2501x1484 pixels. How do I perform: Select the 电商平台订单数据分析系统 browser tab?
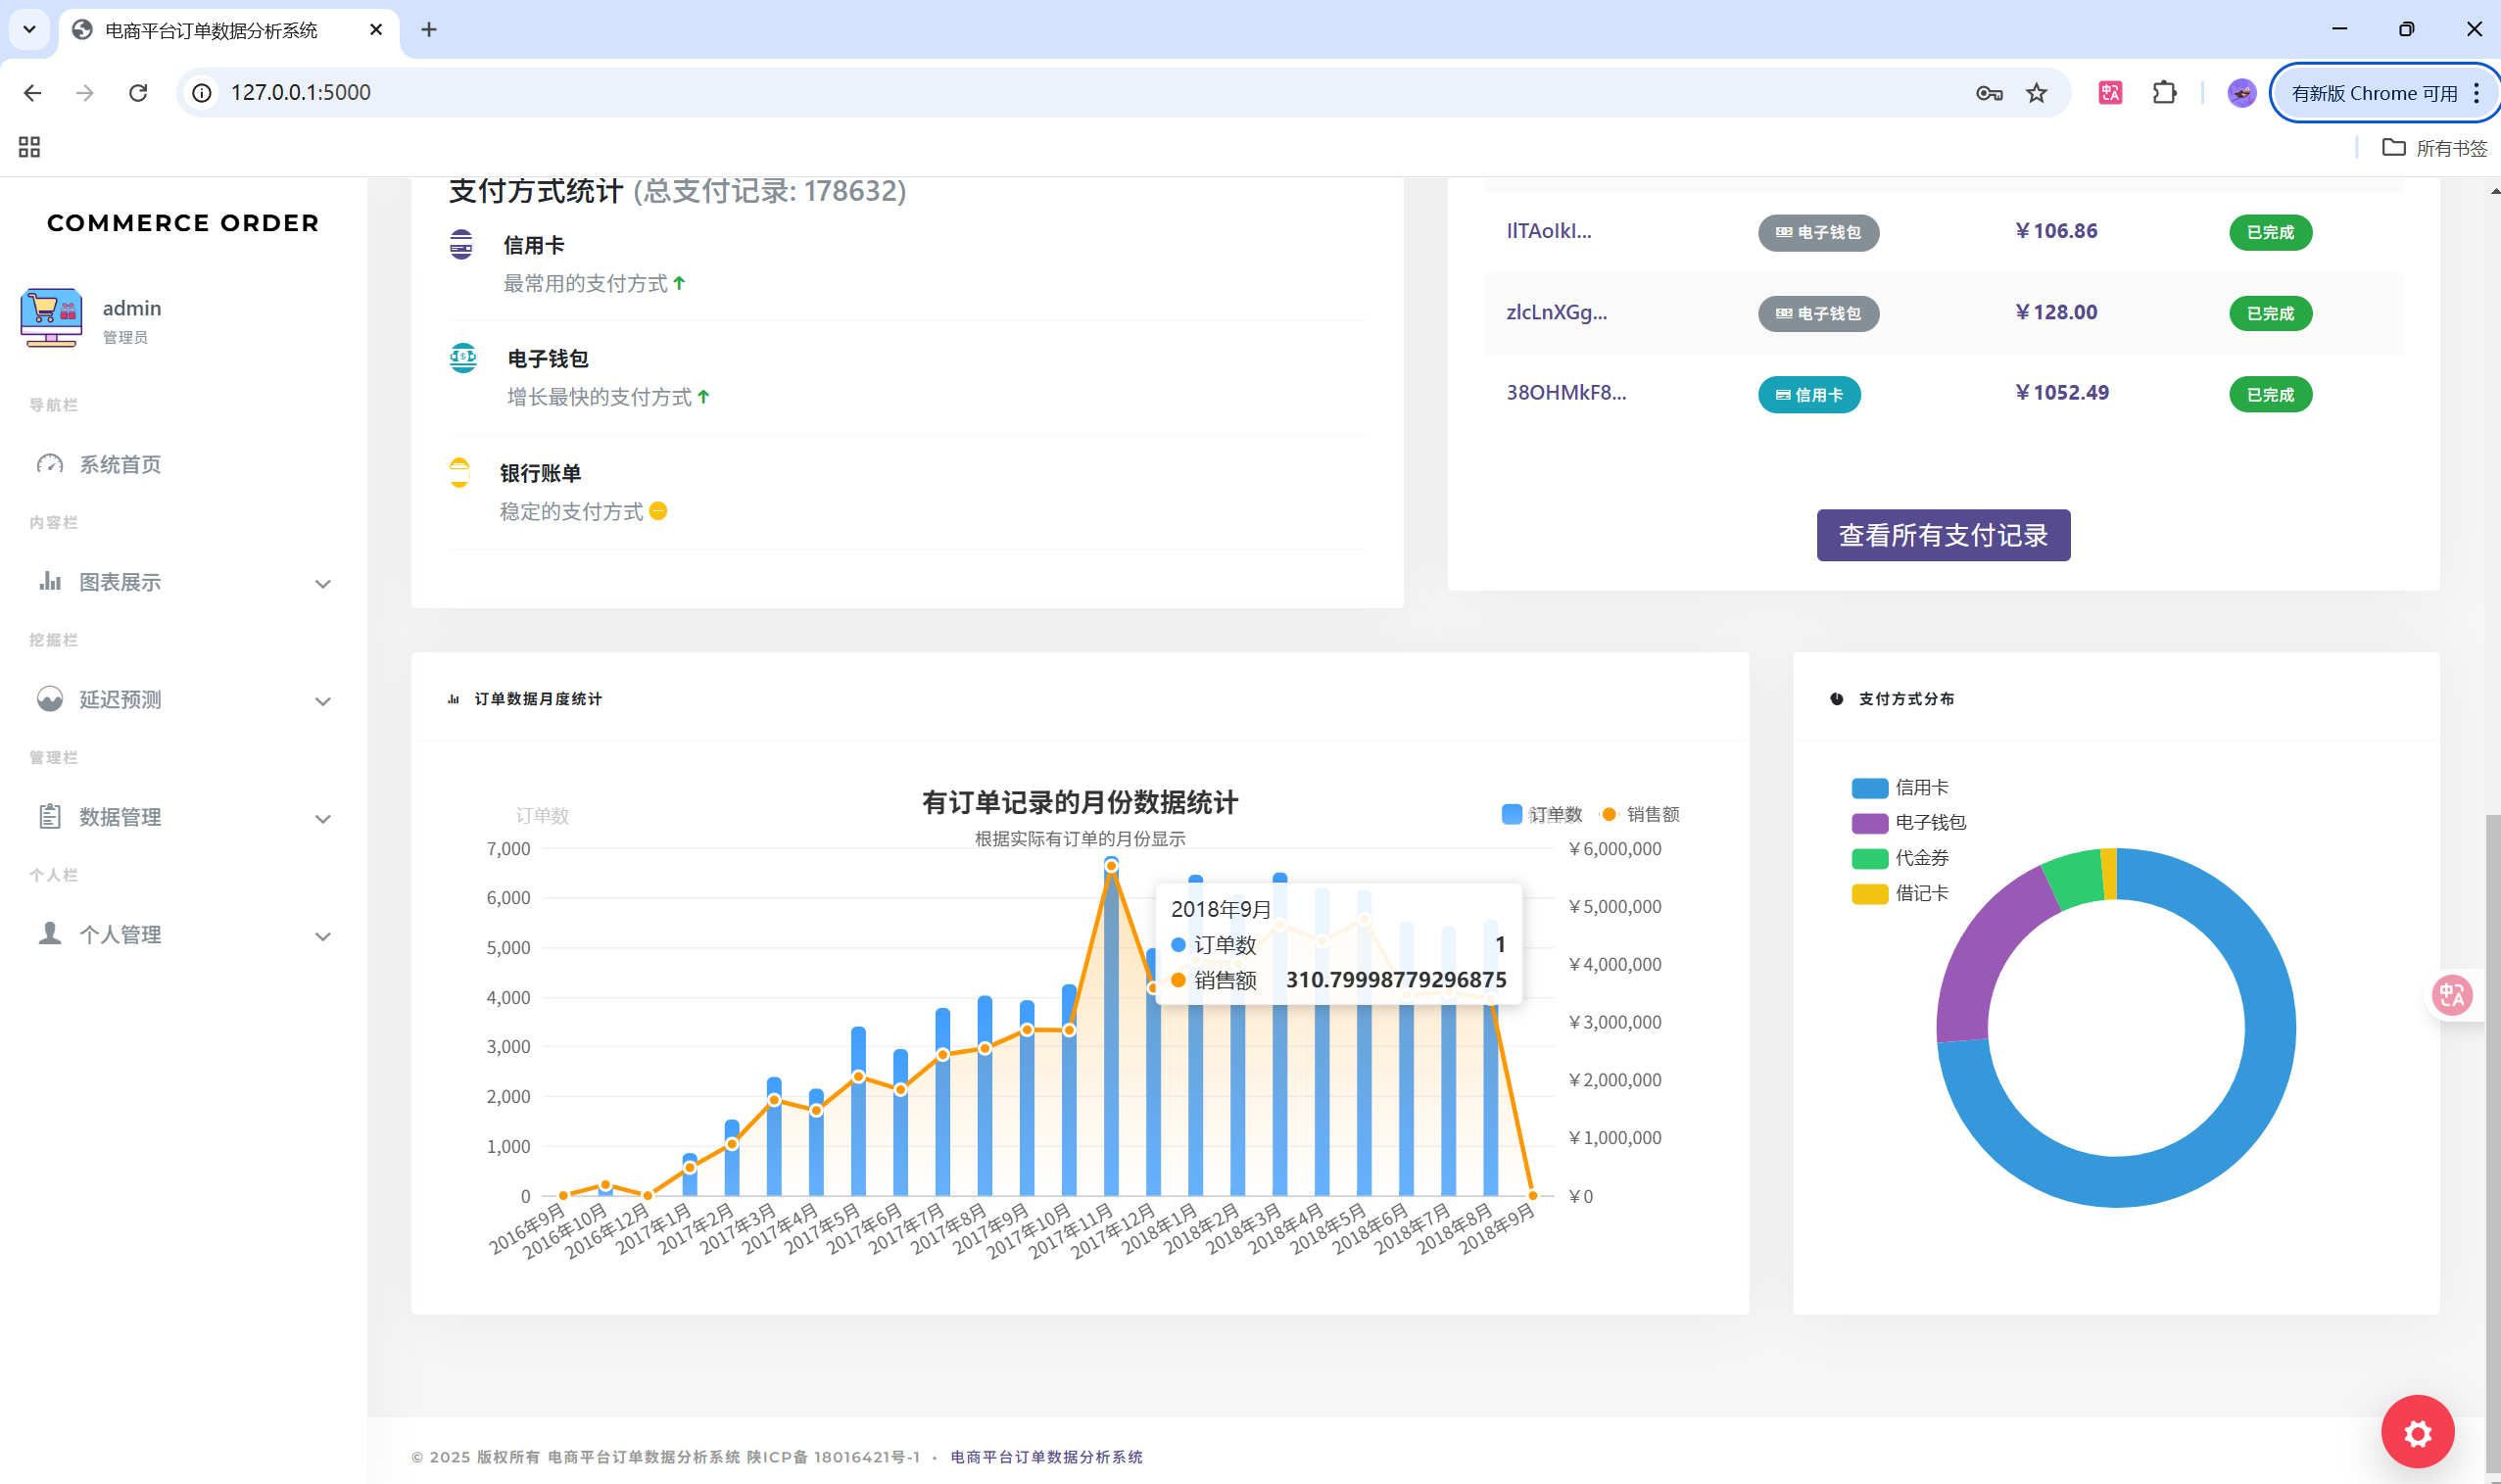[212, 30]
